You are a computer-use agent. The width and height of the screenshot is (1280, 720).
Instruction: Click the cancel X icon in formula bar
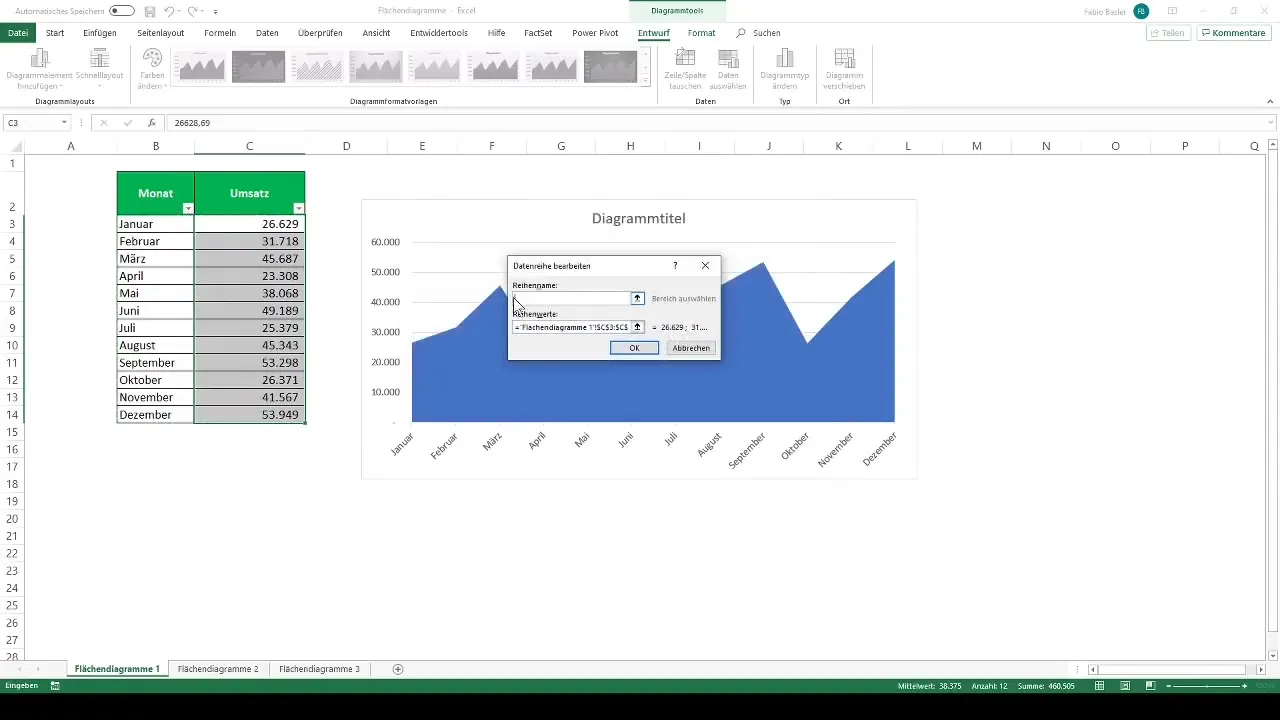coord(103,123)
